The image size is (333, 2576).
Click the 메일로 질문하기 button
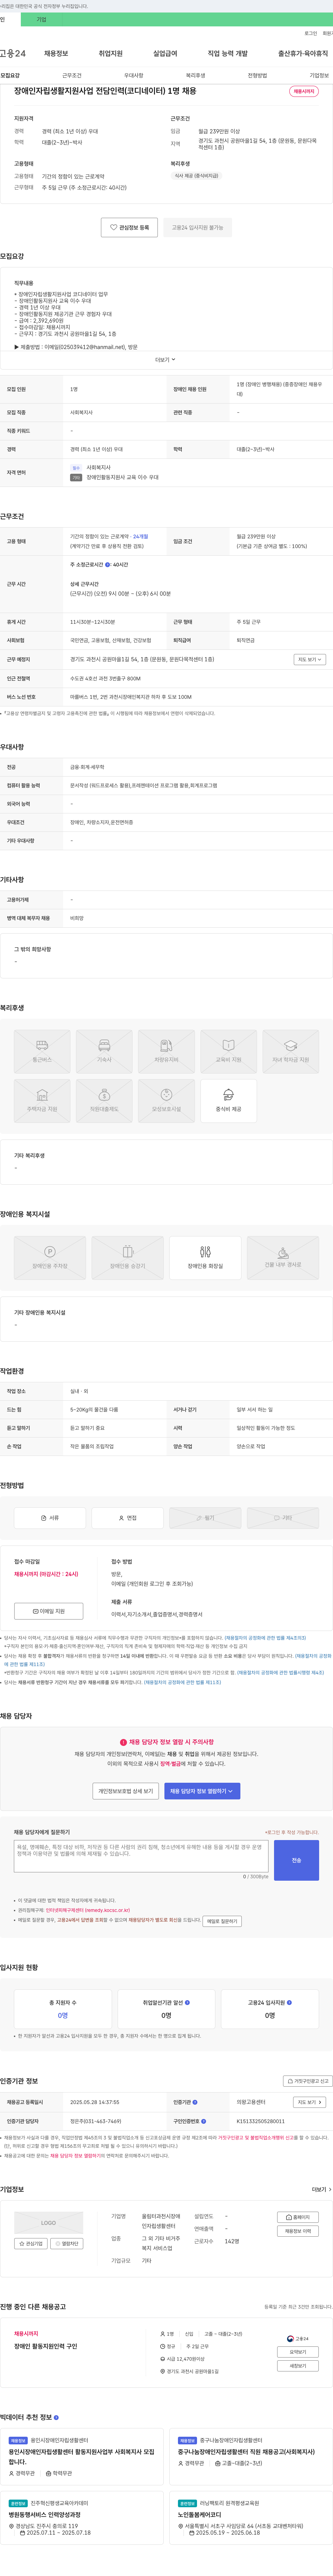pyautogui.click(x=222, y=1921)
